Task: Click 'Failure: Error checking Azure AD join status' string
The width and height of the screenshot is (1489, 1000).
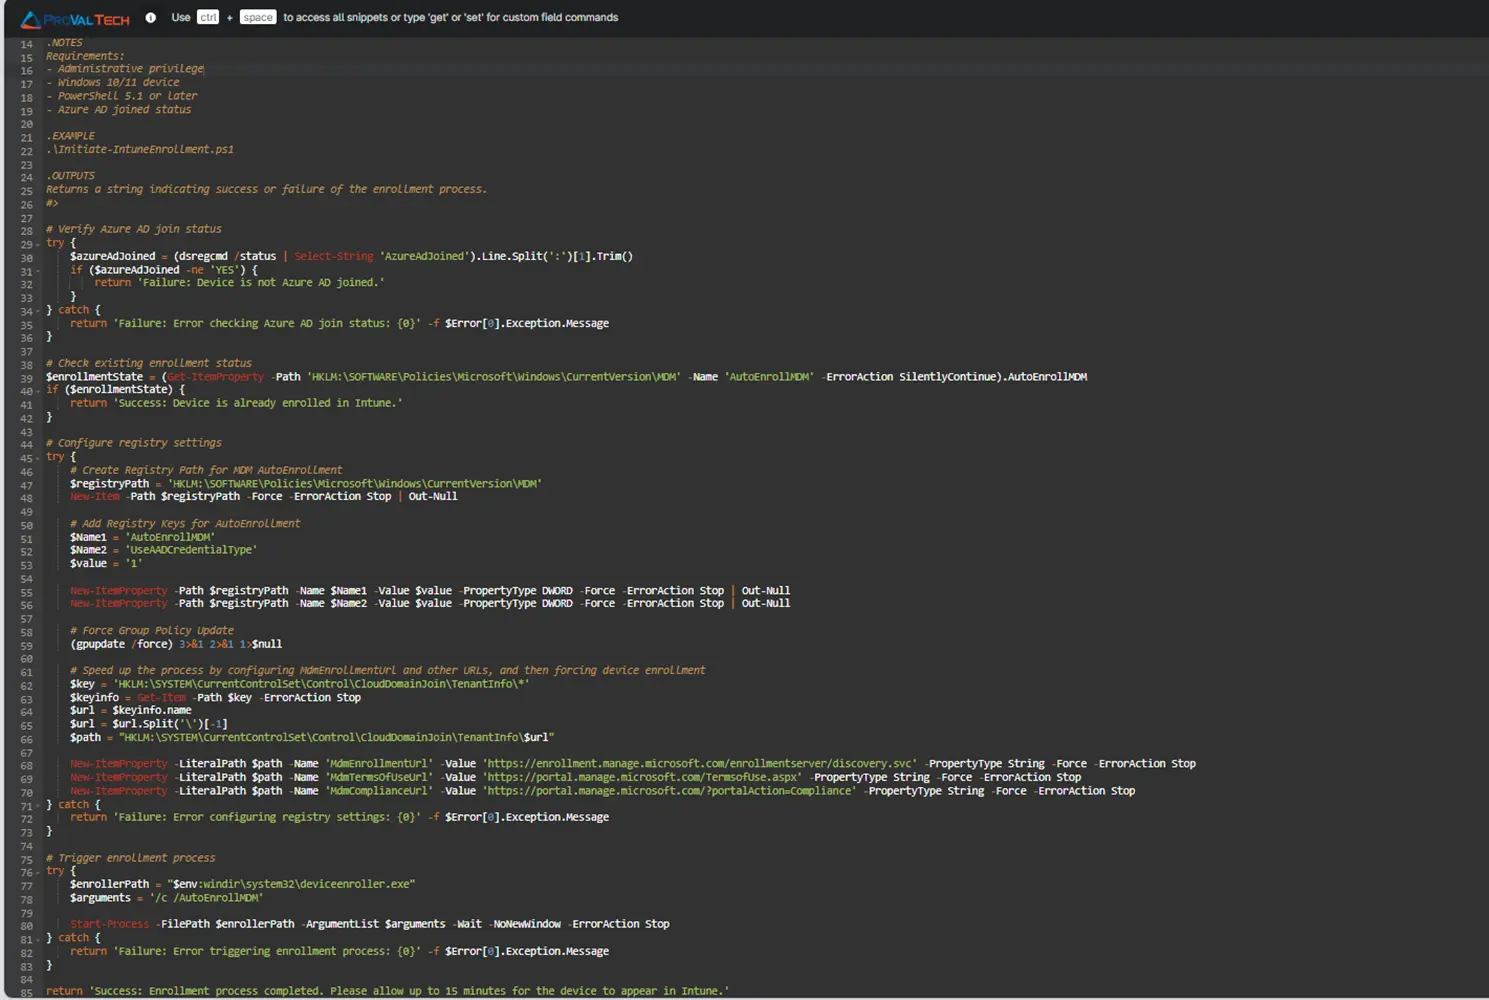Action: tap(267, 323)
